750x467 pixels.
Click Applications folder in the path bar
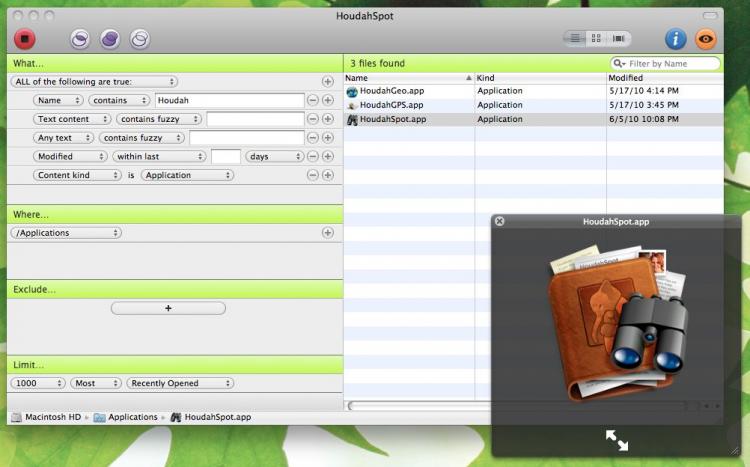pyautogui.click(x=126, y=417)
